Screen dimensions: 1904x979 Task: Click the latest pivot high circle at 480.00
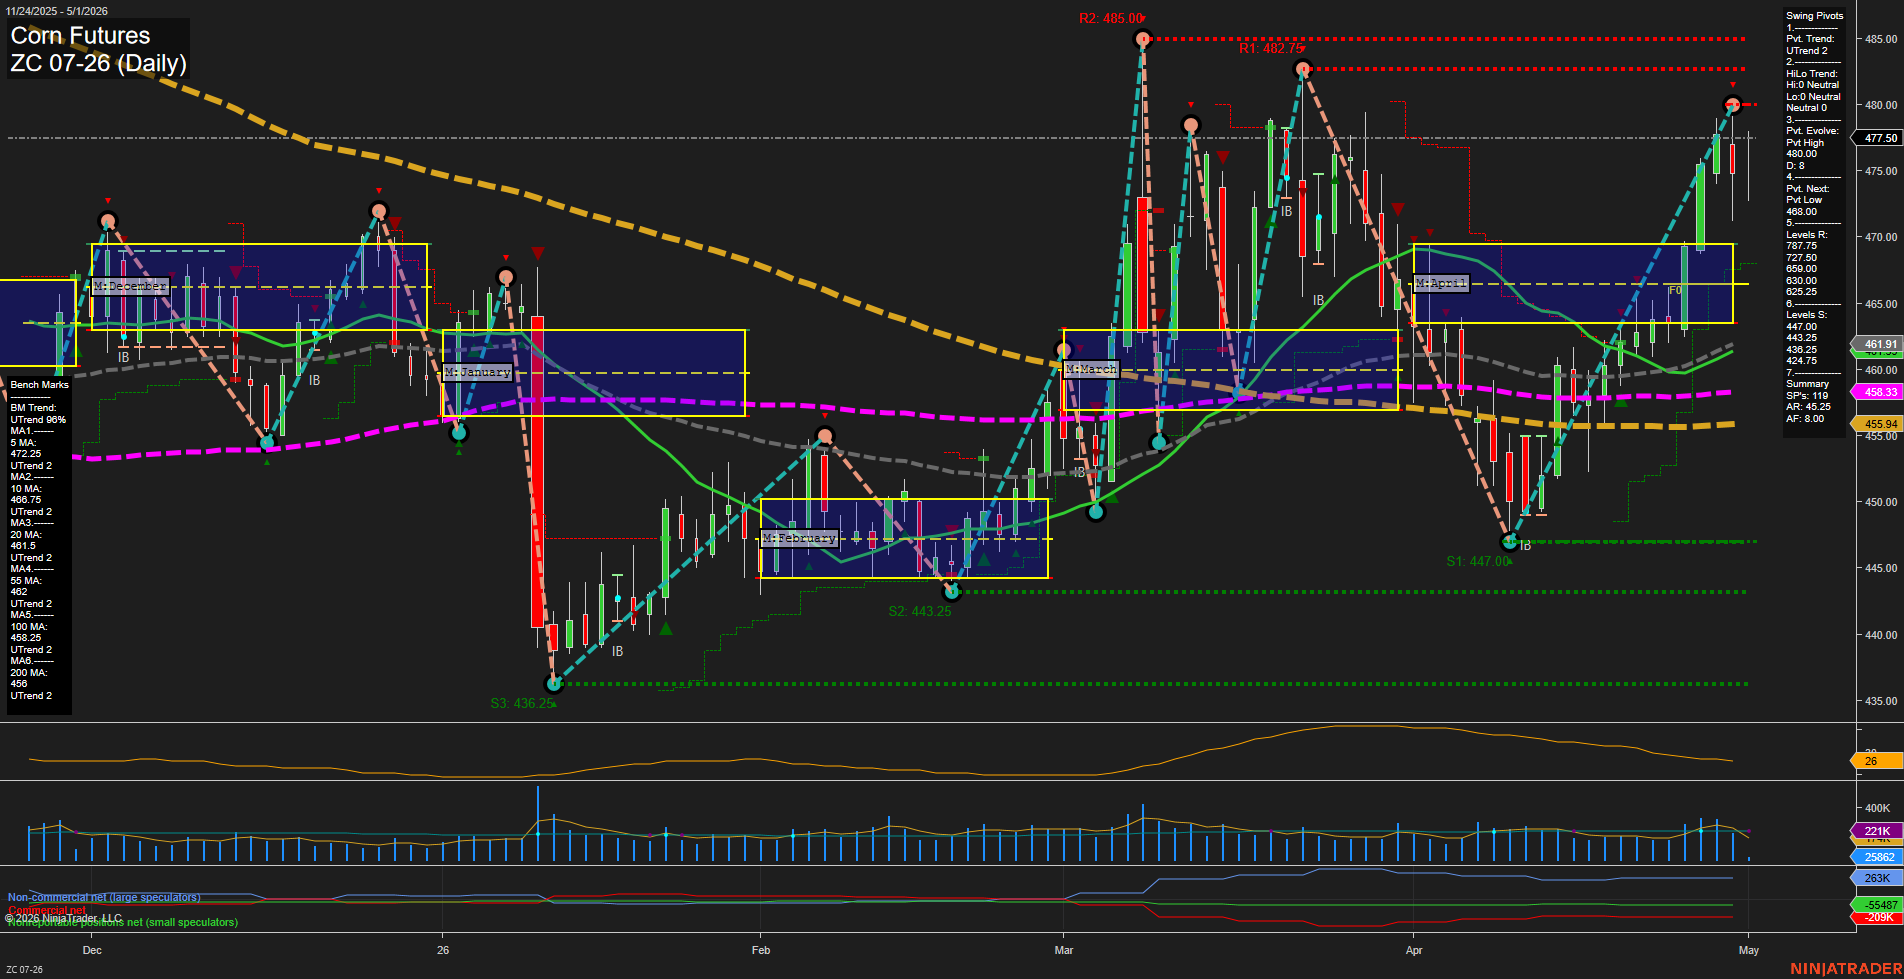(1733, 105)
